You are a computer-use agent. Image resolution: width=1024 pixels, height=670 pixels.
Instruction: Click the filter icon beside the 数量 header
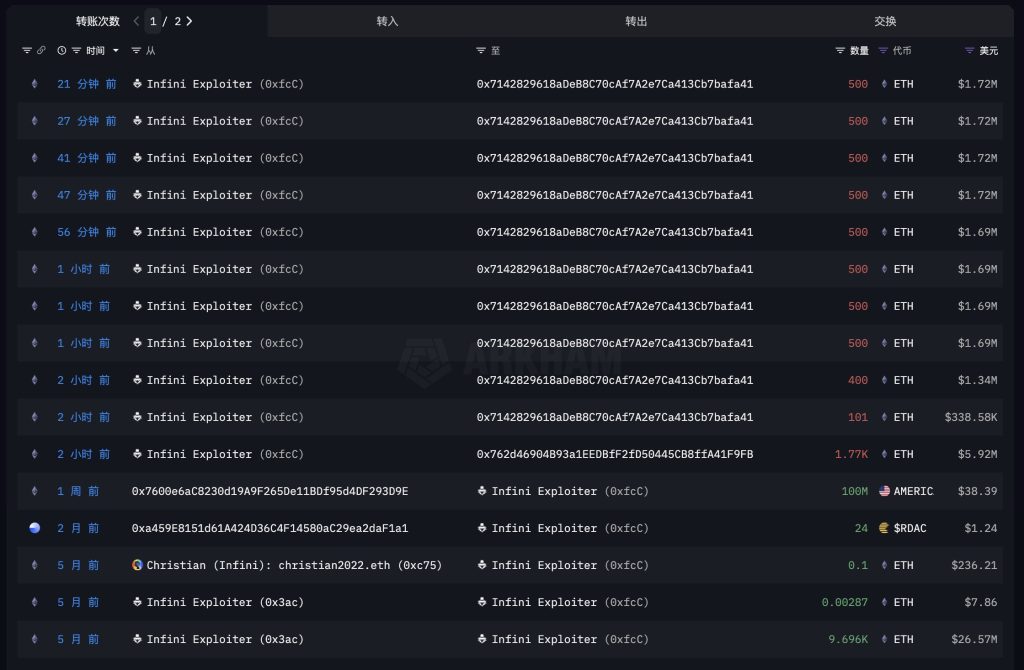coord(839,50)
